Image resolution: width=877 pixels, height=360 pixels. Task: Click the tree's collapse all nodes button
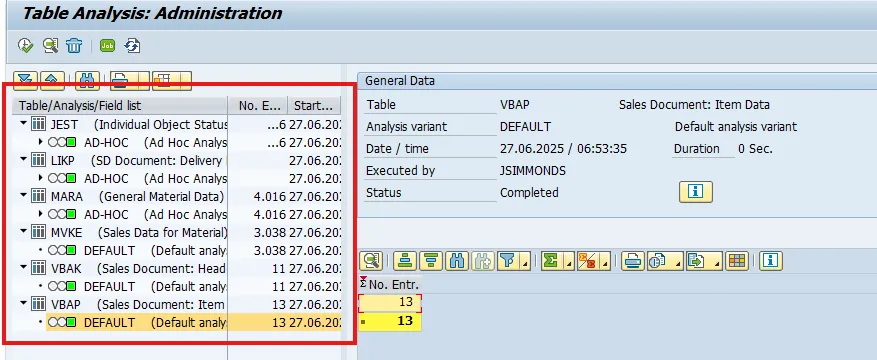(52, 80)
